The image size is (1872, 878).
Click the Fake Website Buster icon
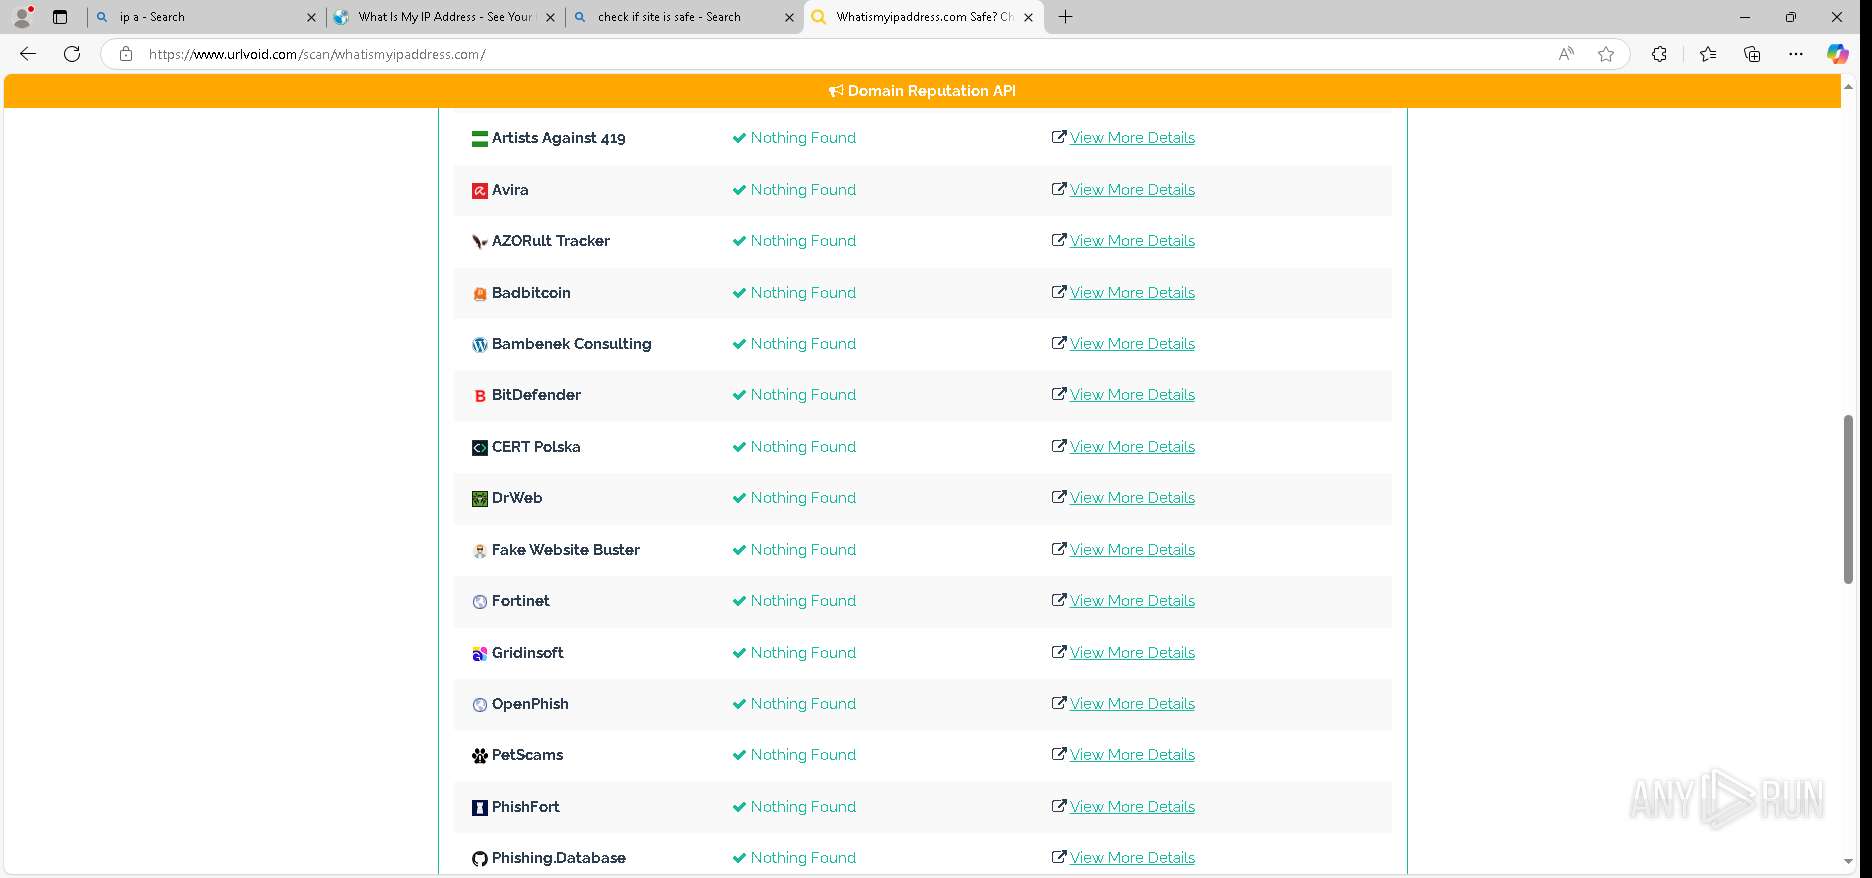(480, 551)
